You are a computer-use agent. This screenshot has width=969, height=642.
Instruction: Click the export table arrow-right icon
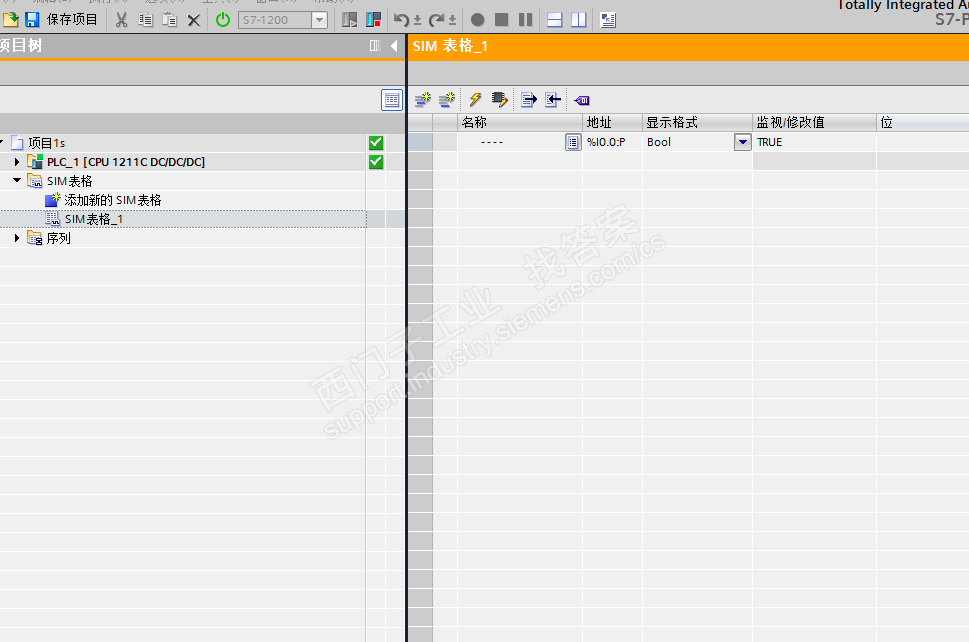[529, 99]
